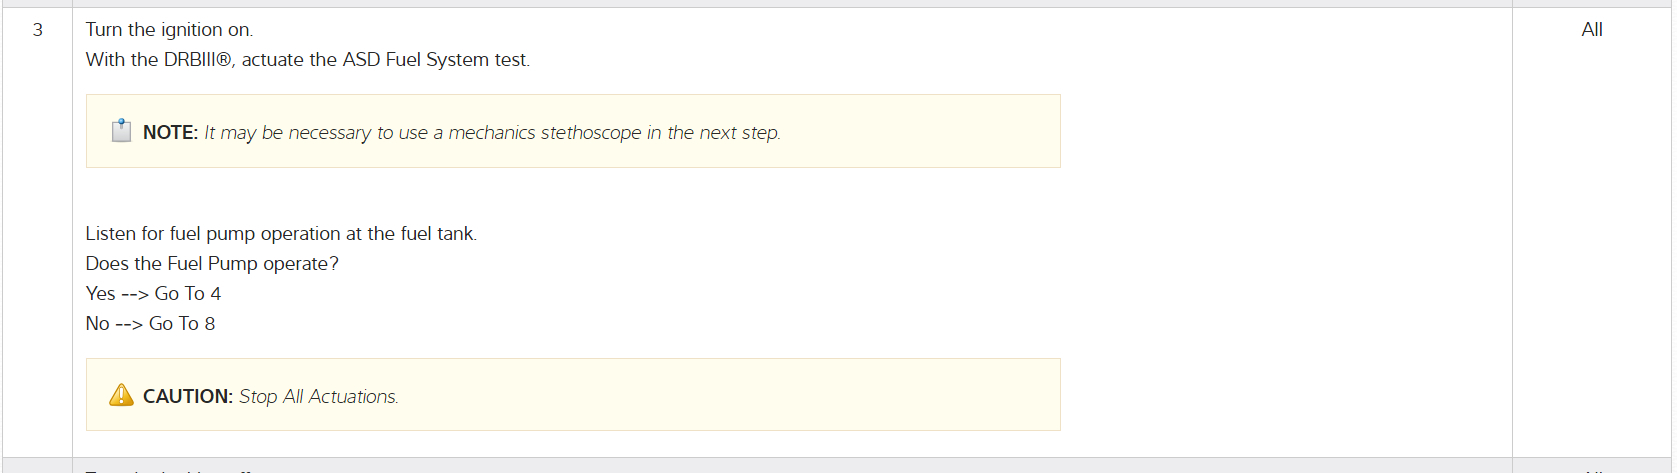The image size is (1677, 473).
Task: Click the bold "CAUTION:" label
Action: click(x=188, y=396)
